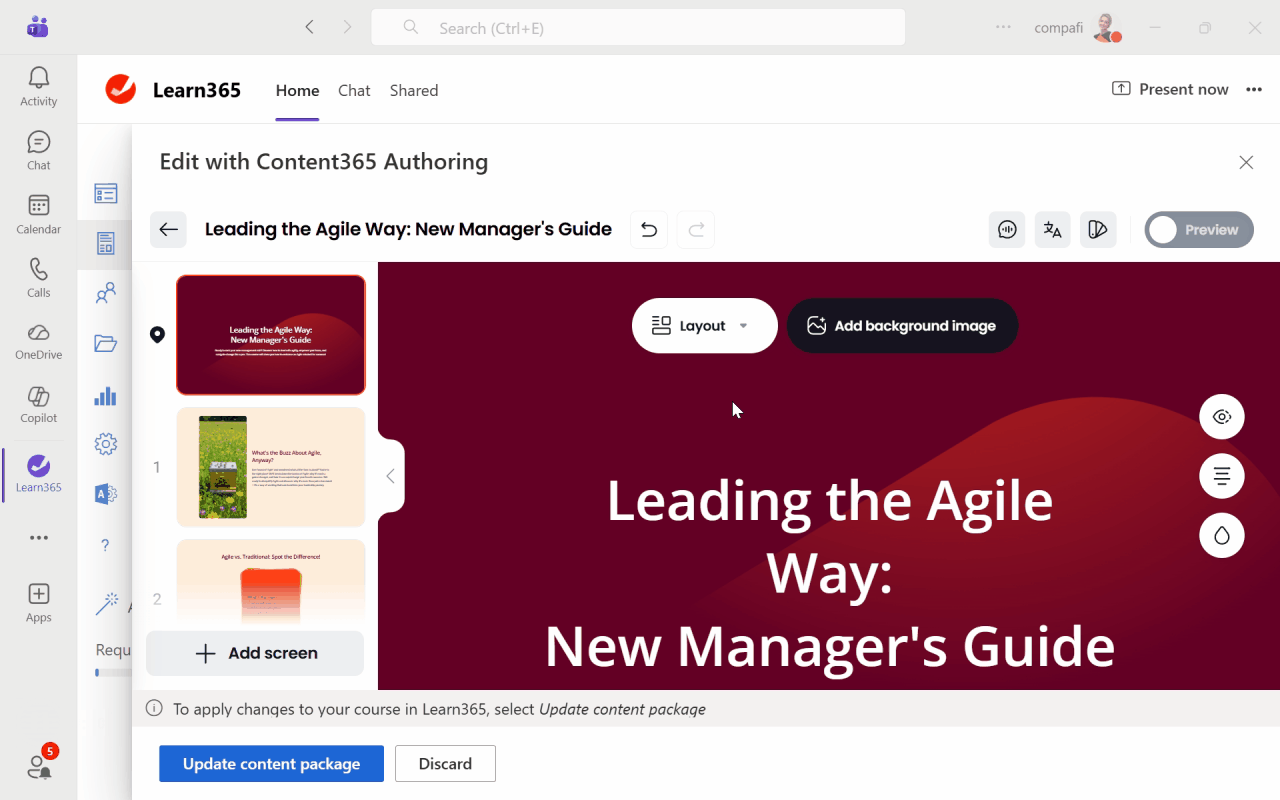The height and width of the screenshot is (800, 1280).
Task: Collapse the slide thumbnails panel chevron
Action: [x=390, y=475]
